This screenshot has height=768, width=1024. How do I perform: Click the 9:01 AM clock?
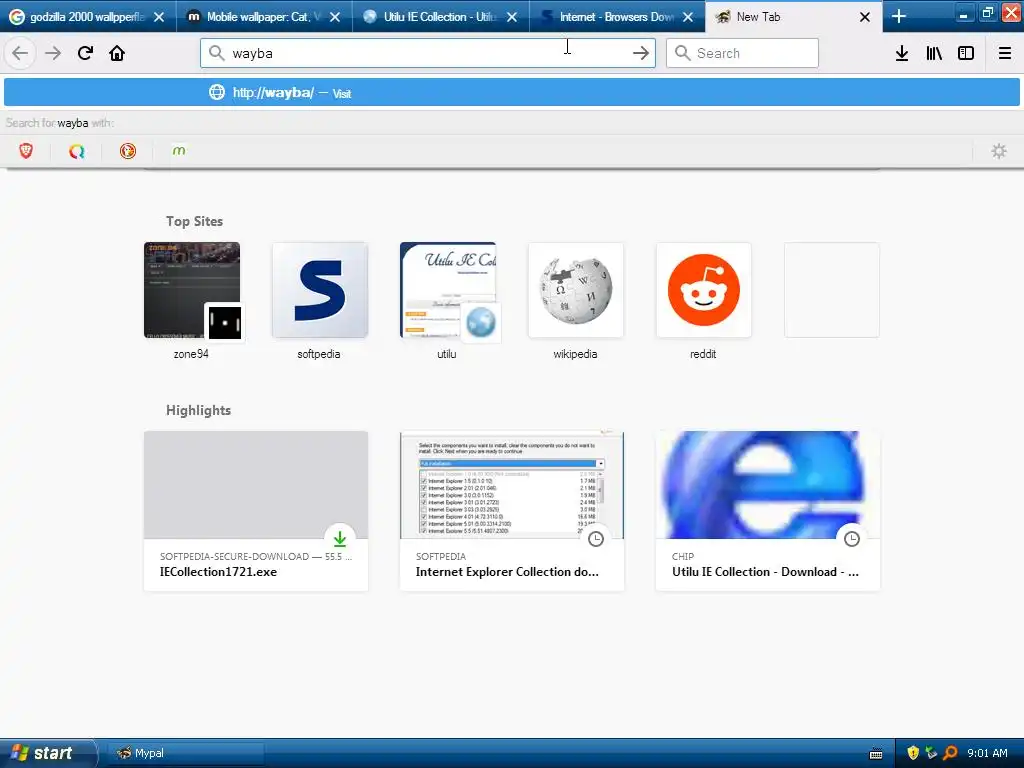click(987, 753)
